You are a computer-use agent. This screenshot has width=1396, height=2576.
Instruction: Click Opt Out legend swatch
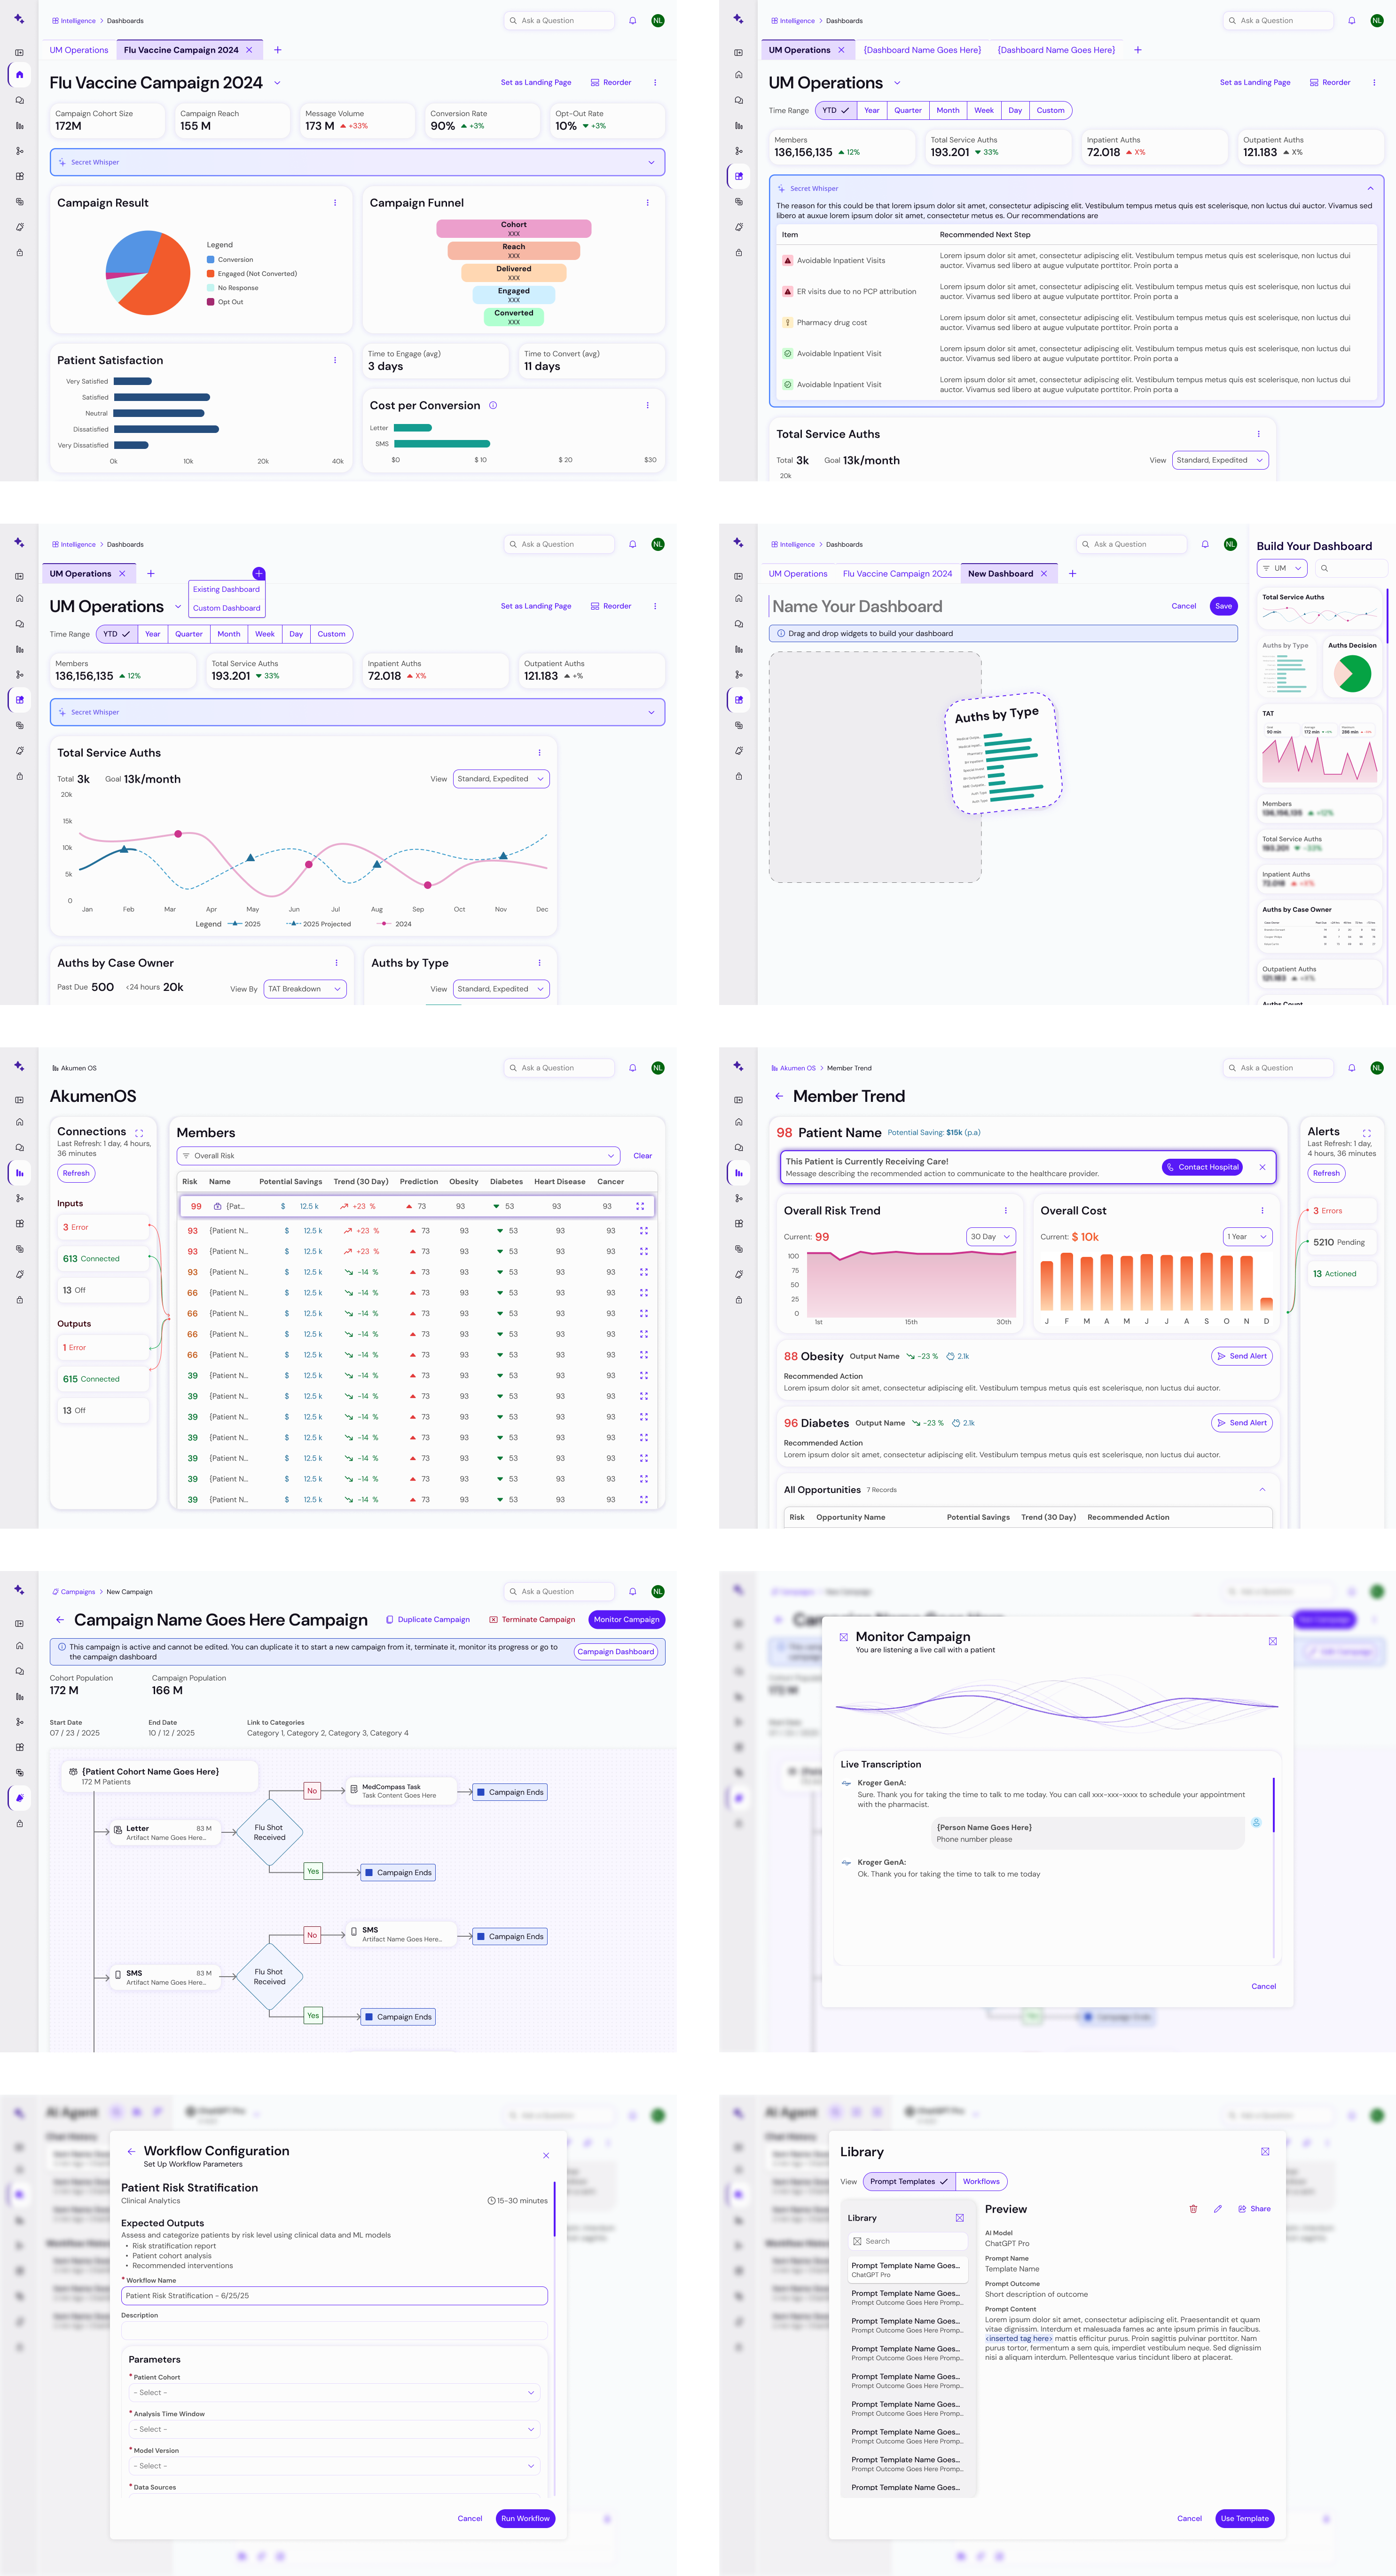(x=210, y=302)
